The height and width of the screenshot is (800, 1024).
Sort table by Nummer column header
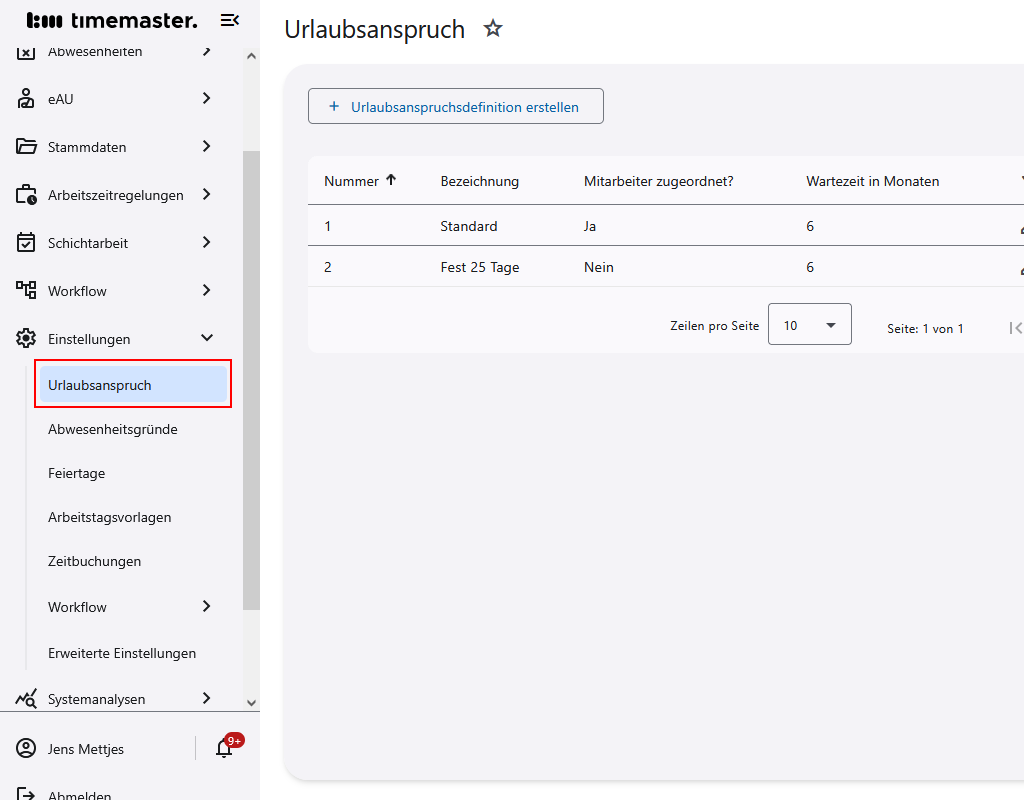(352, 181)
